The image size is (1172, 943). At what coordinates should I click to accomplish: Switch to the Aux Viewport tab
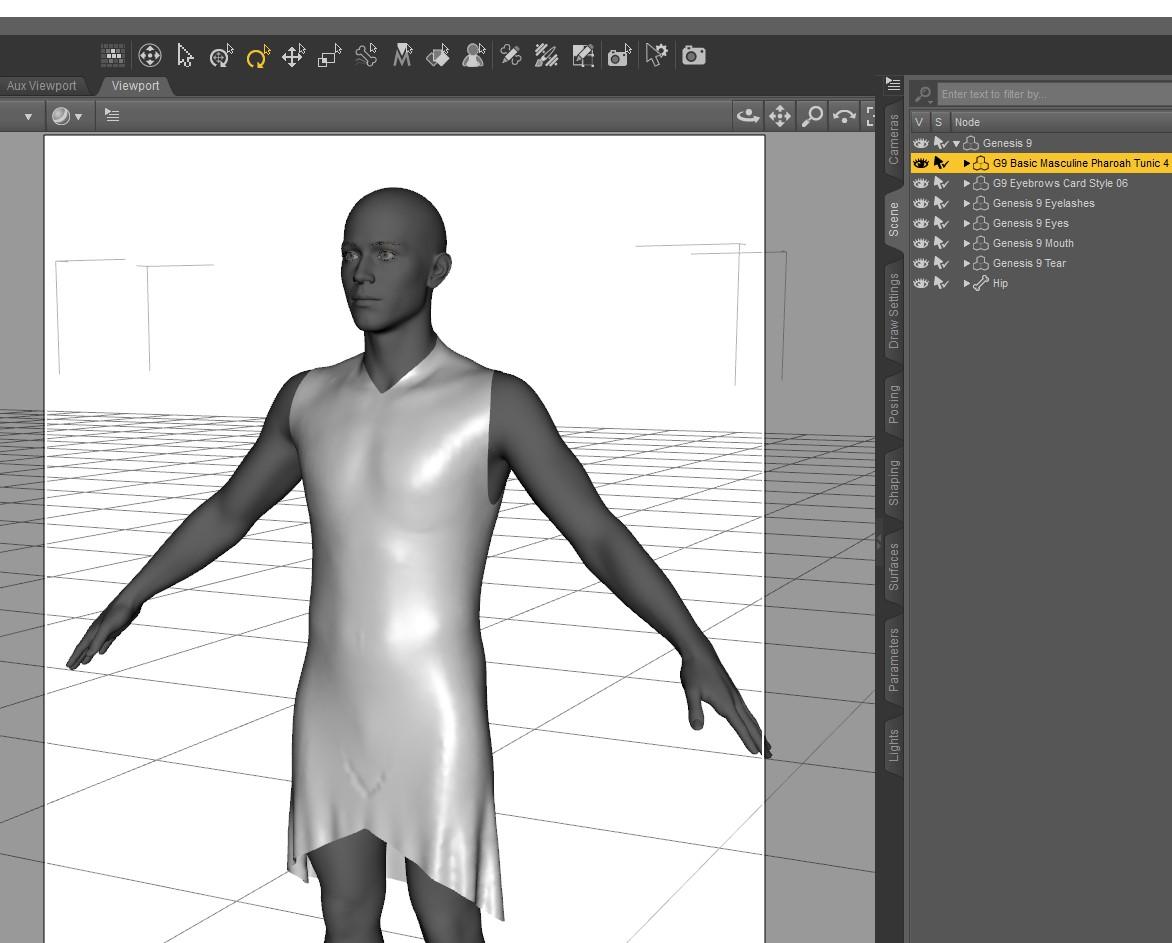tap(41, 86)
